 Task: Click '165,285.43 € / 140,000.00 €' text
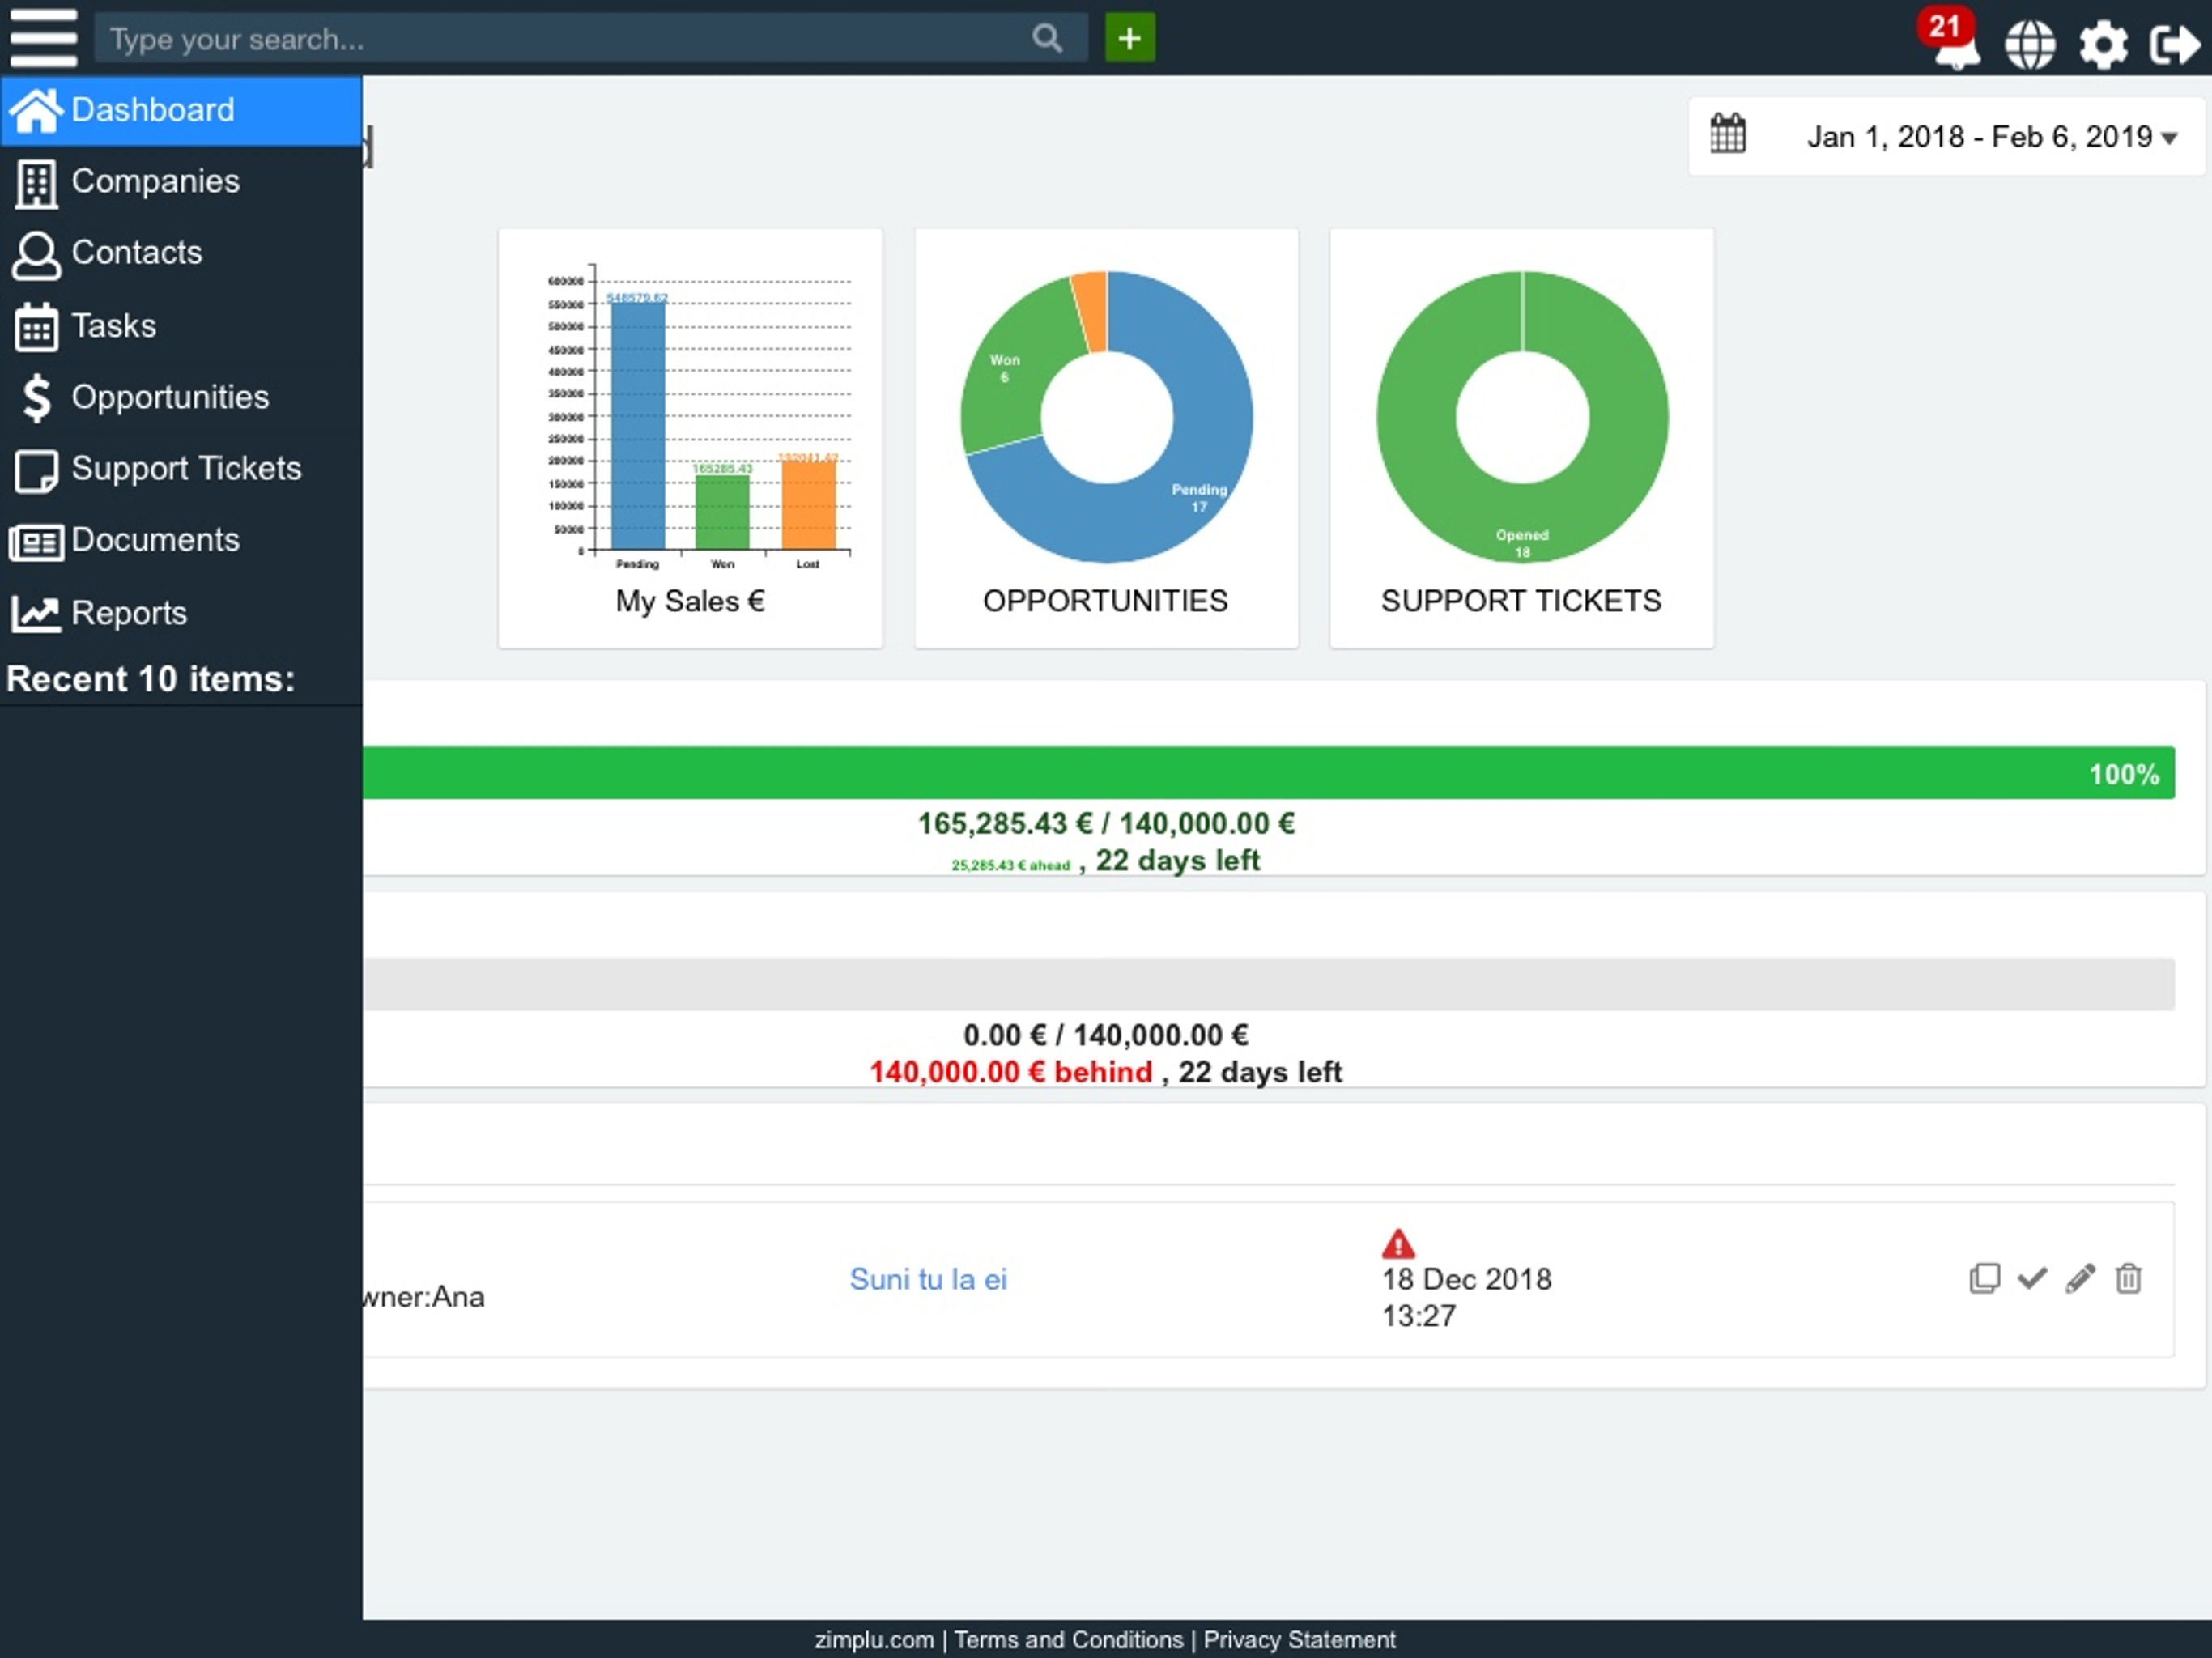point(1106,824)
